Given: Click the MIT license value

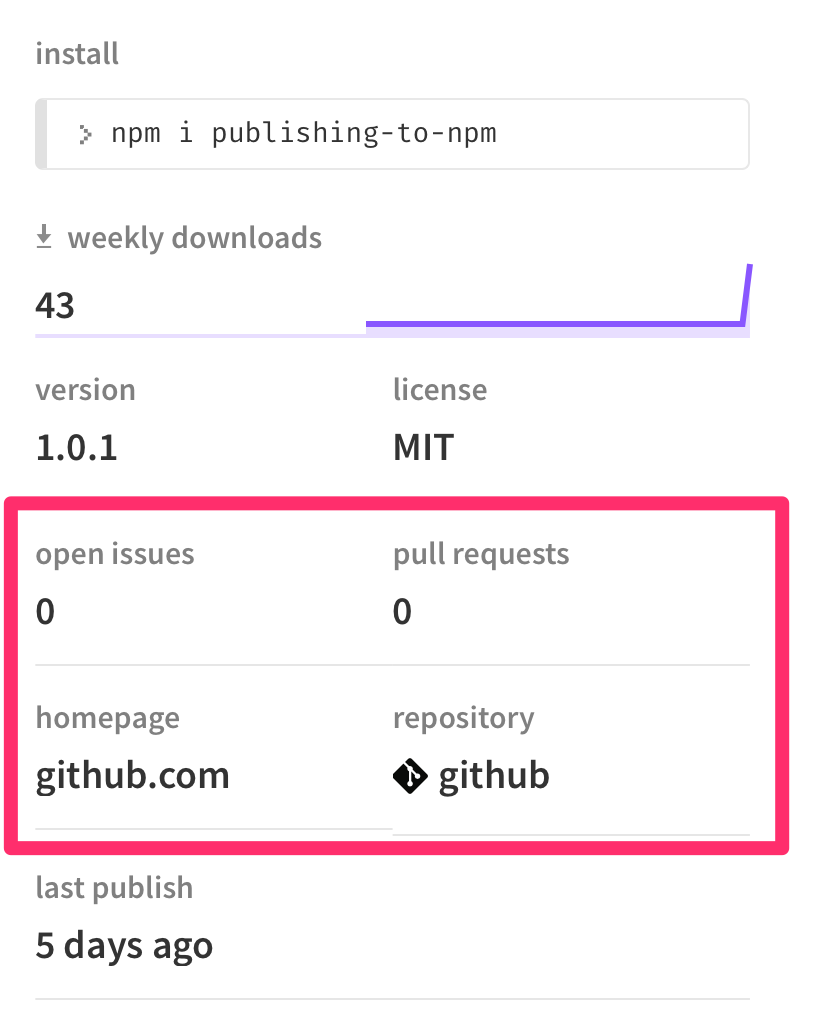Looking at the screenshot, I should [423, 448].
